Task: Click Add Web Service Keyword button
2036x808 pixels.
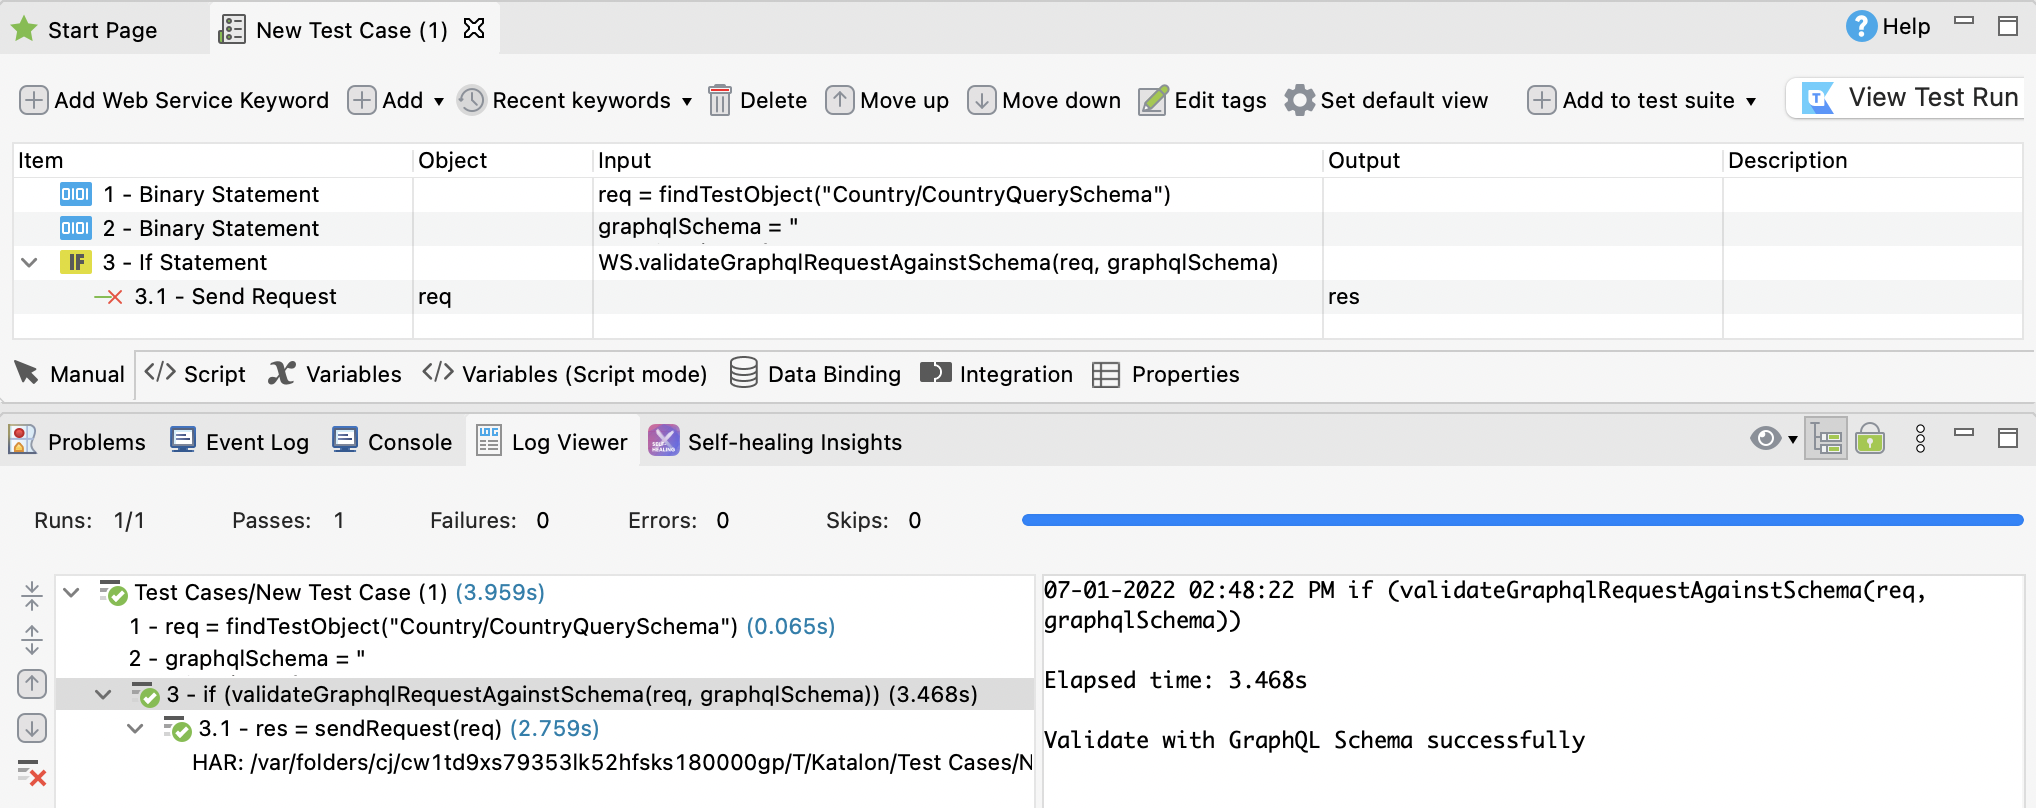Action: 174,101
